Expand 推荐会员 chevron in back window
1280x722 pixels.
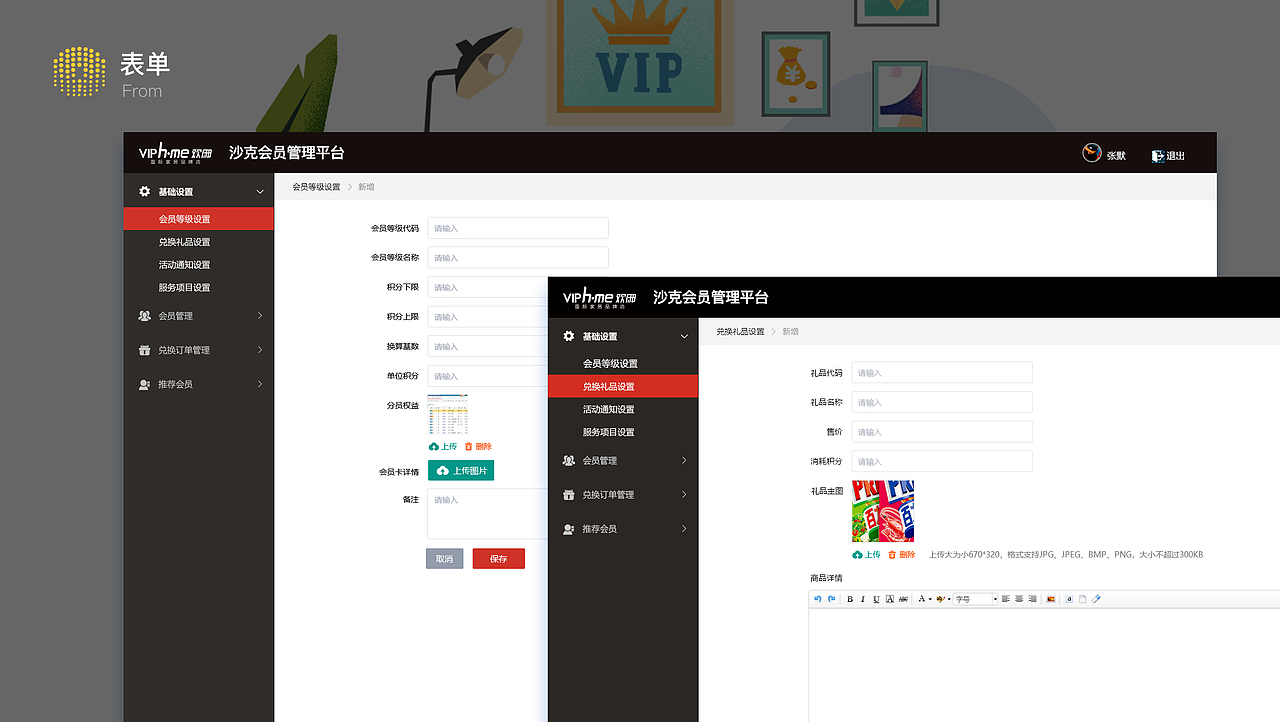pos(260,384)
